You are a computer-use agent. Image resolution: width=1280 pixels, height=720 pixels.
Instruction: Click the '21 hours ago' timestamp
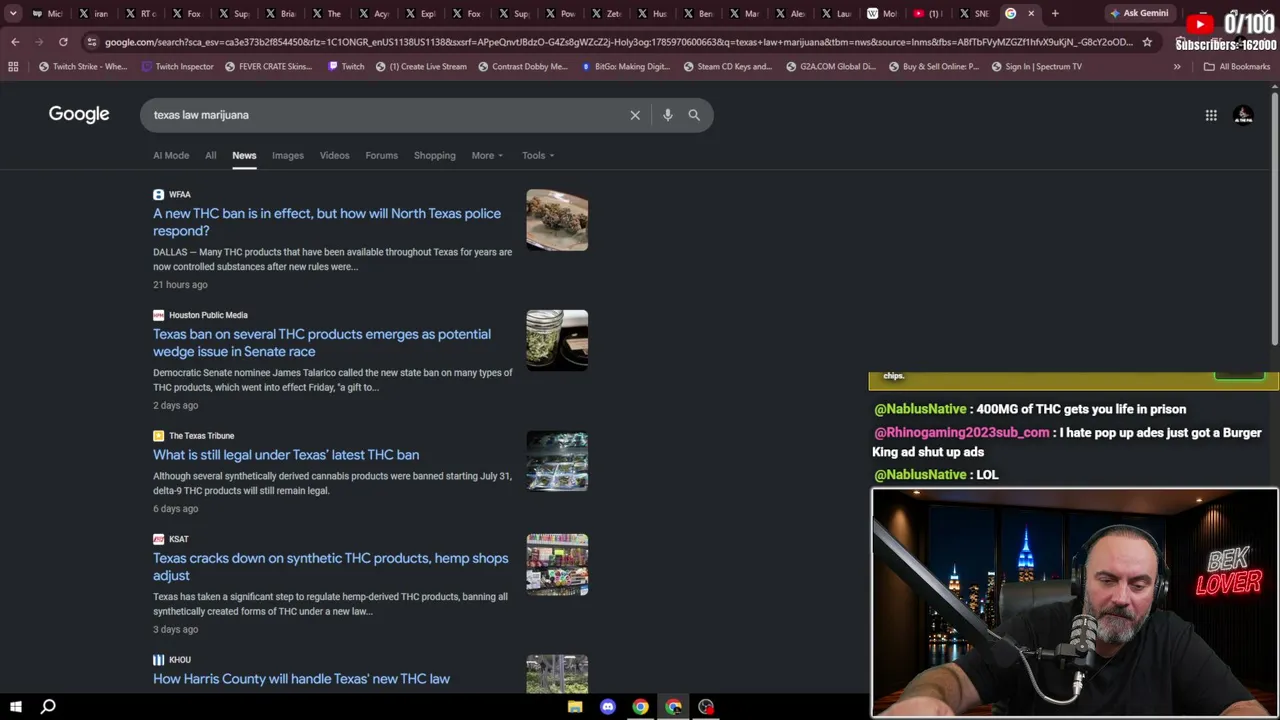(180, 285)
